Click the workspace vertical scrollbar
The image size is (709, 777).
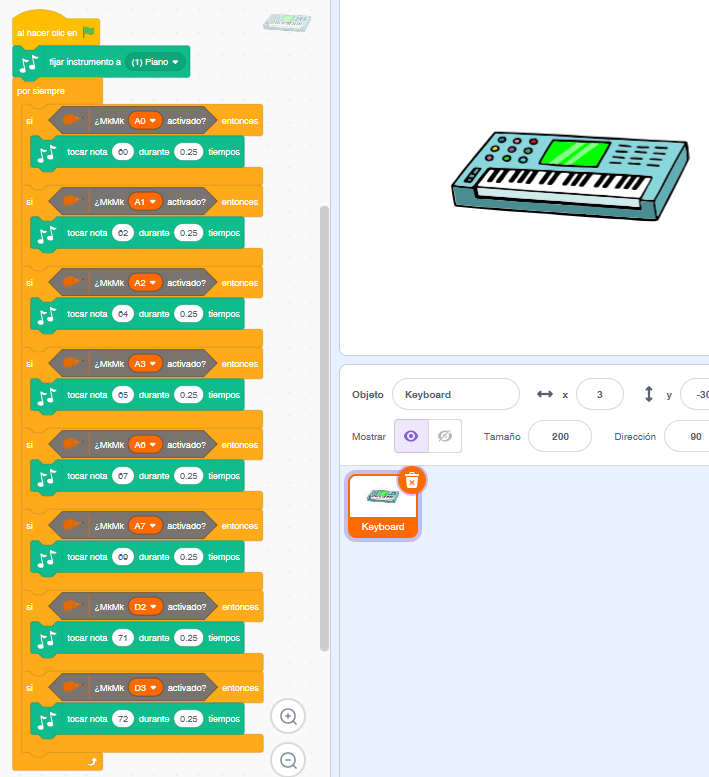(325, 429)
